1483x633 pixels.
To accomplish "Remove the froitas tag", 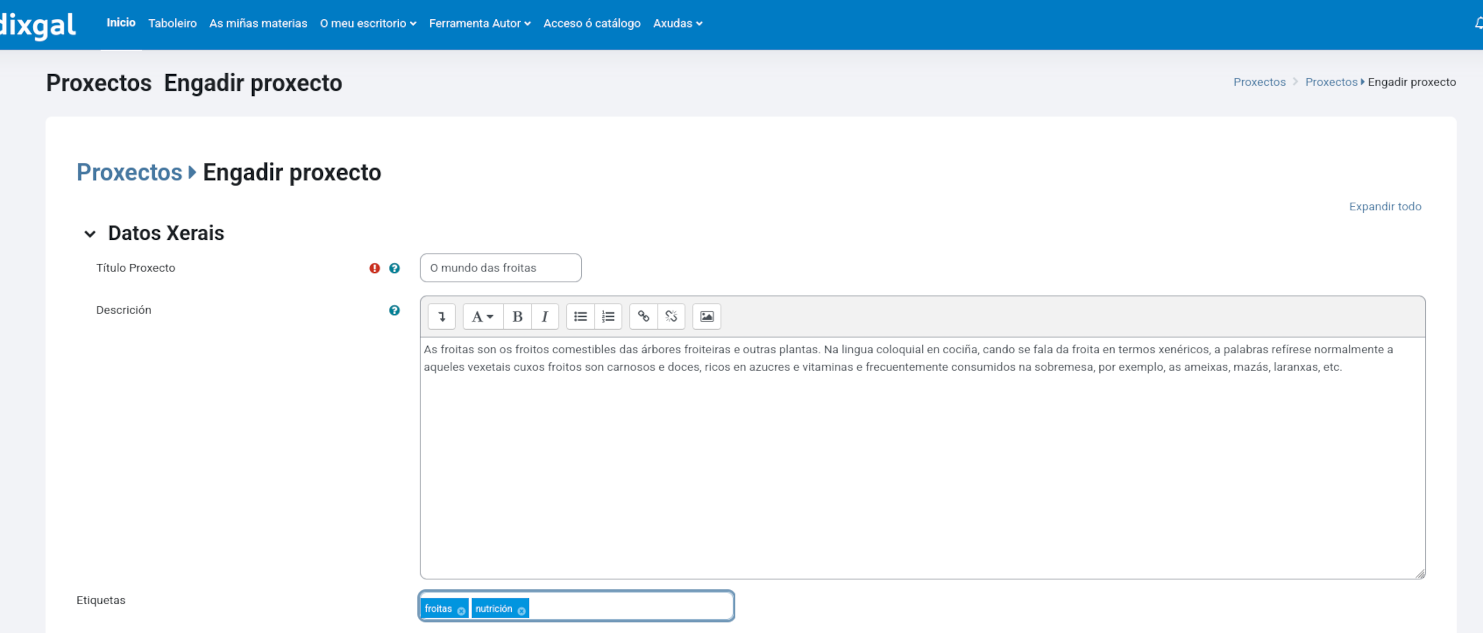I will [461, 611].
